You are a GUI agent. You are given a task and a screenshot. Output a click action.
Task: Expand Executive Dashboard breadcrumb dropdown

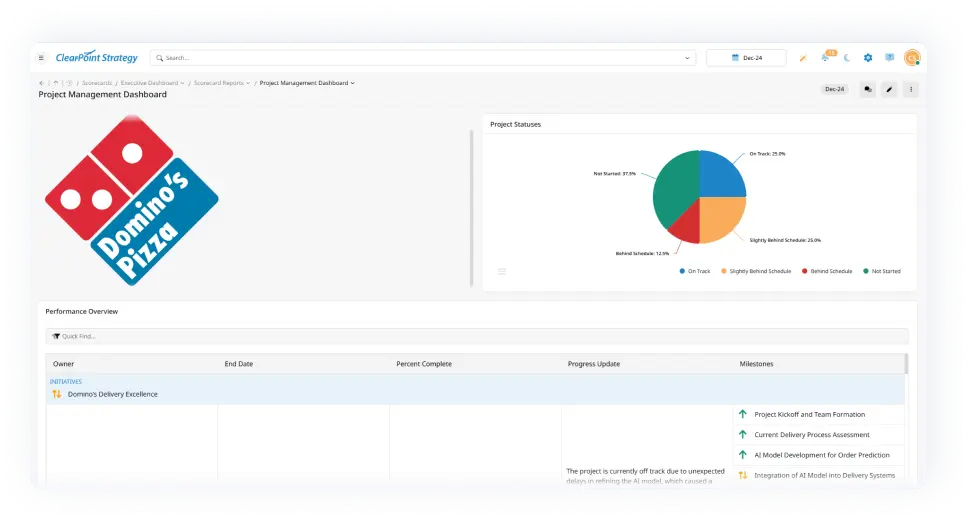pyautogui.click(x=182, y=83)
